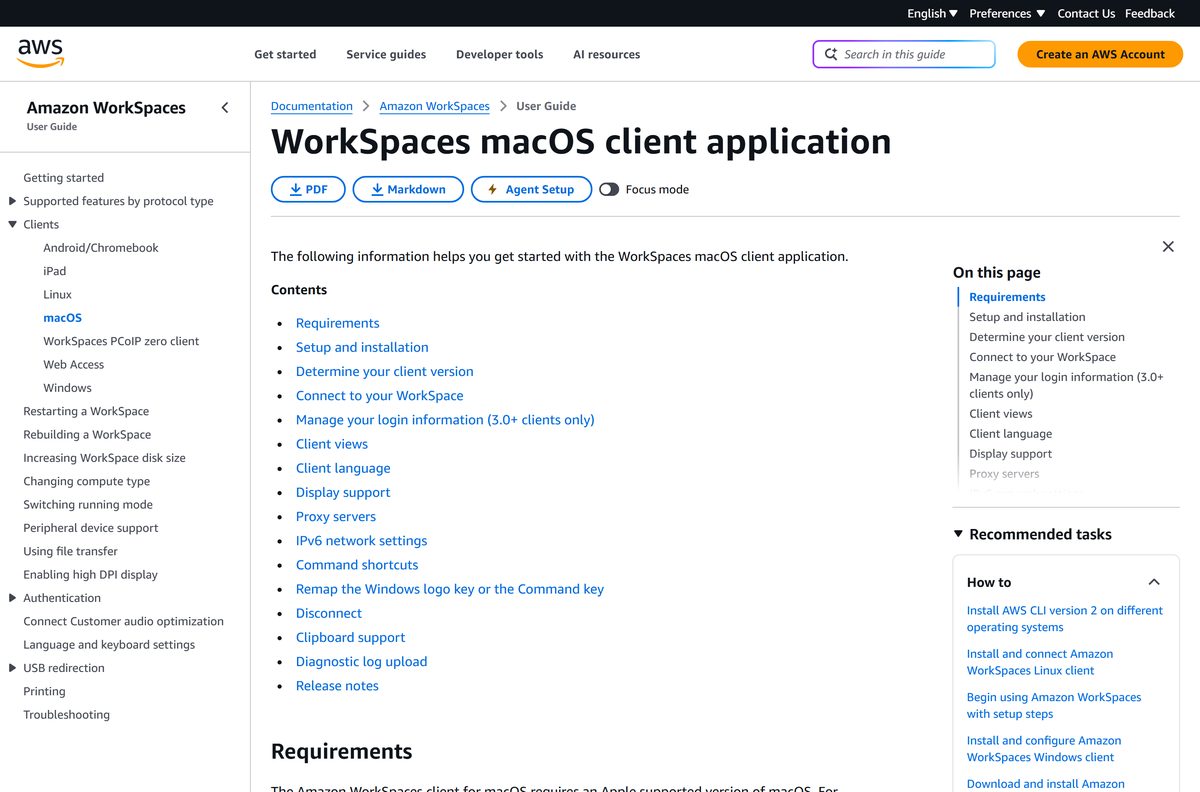Viewport: 1200px width, 792px height.
Task: Open the Preferences dropdown
Action: tap(1007, 13)
